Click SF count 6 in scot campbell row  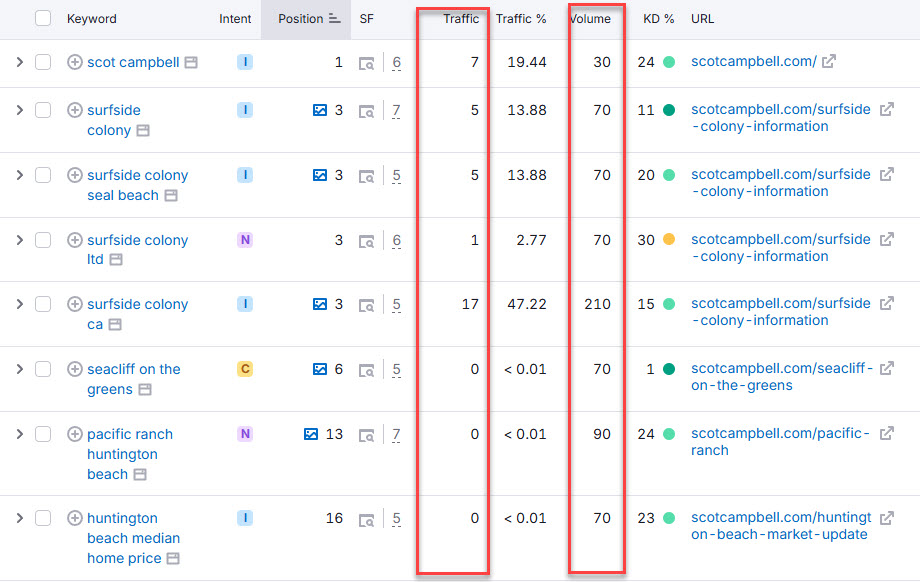397,62
